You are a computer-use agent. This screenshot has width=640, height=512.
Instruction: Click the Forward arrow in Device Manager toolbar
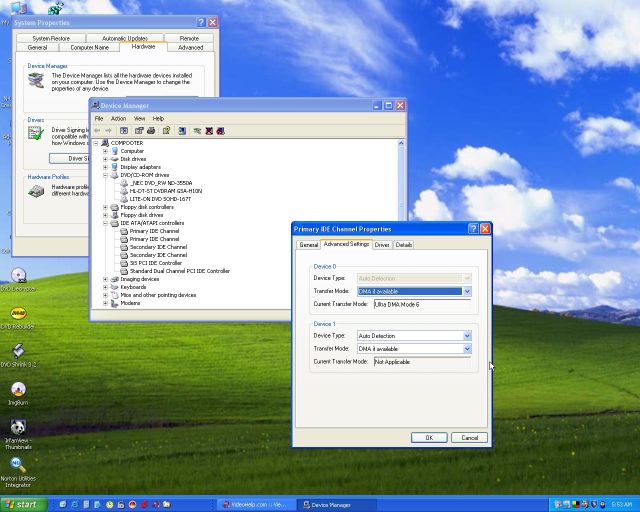pos(108,131)
